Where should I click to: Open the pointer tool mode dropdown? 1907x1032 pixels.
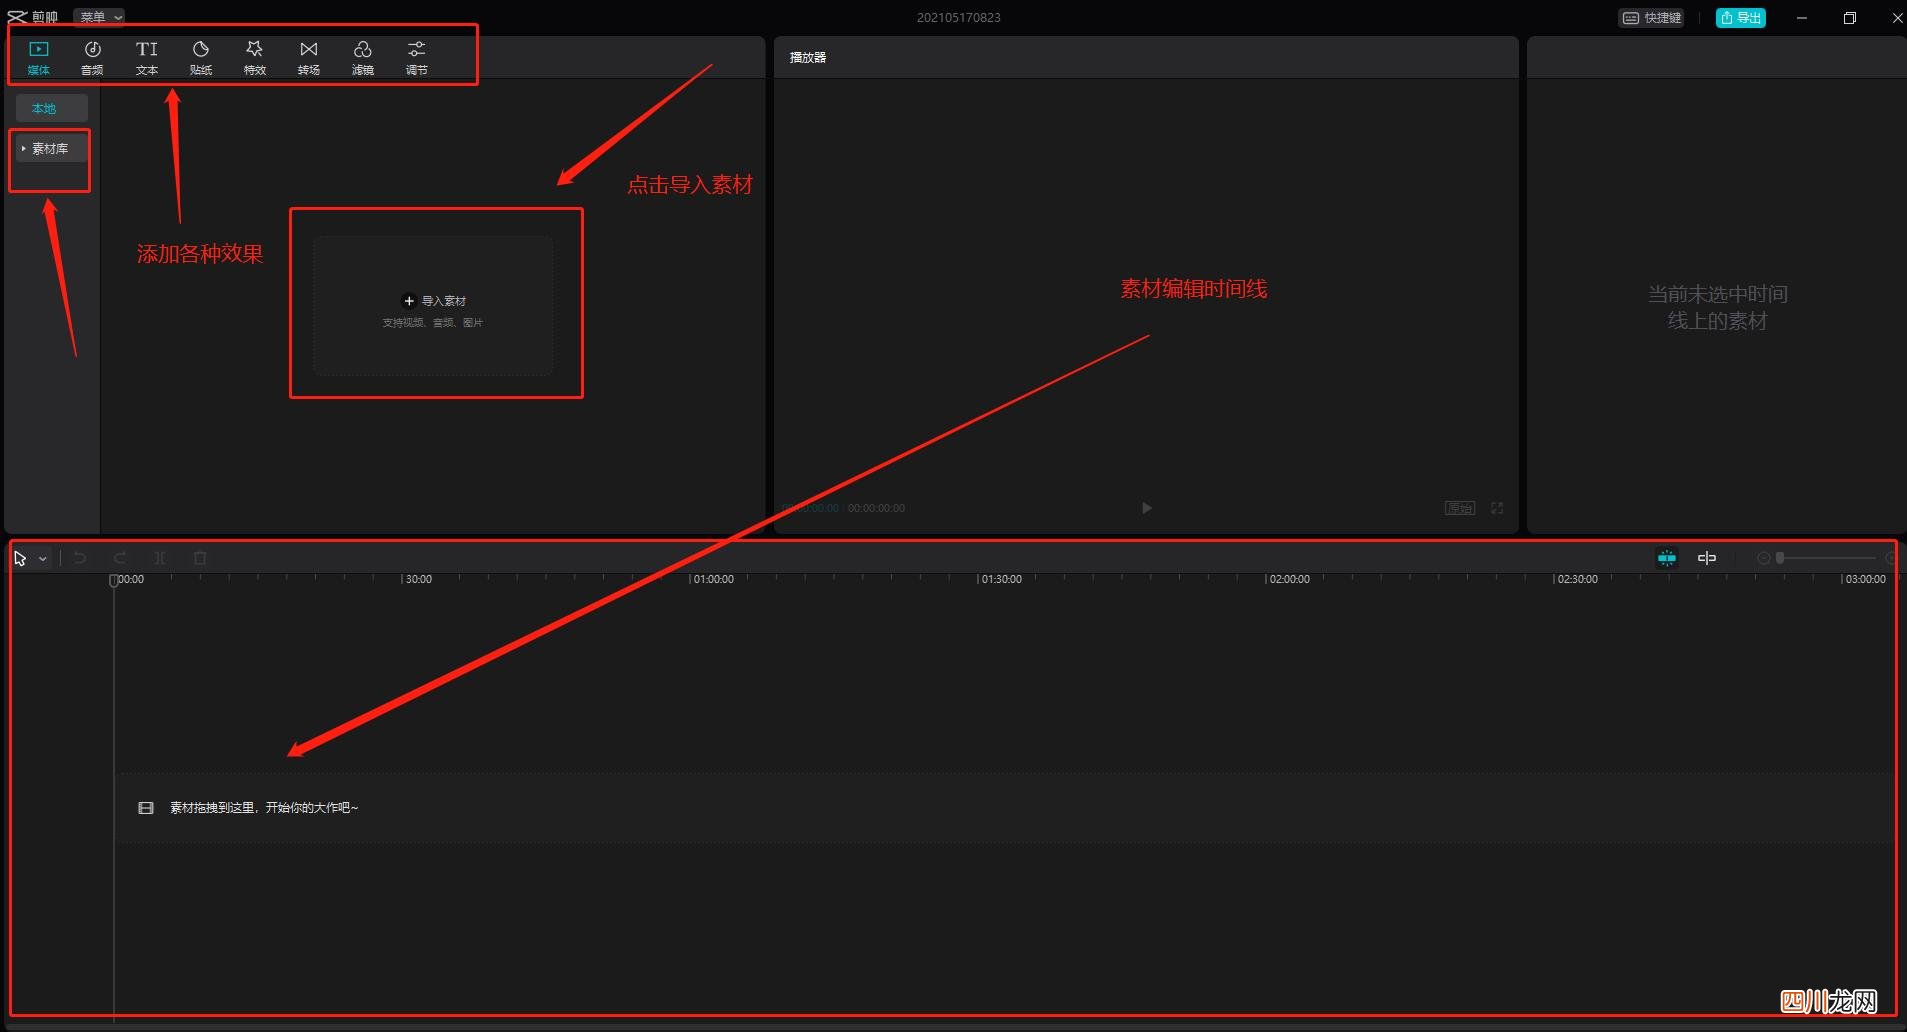[x=43, y=559]
